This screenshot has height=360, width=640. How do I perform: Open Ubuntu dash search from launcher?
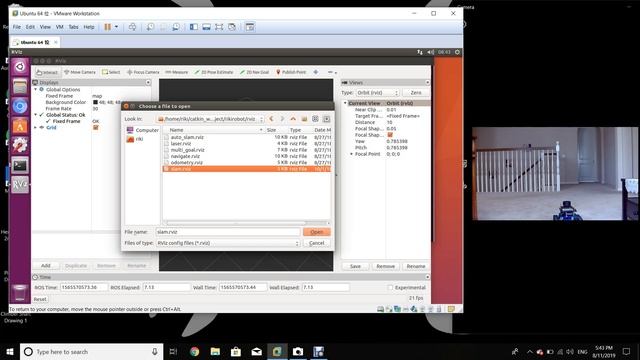point(20,67)
